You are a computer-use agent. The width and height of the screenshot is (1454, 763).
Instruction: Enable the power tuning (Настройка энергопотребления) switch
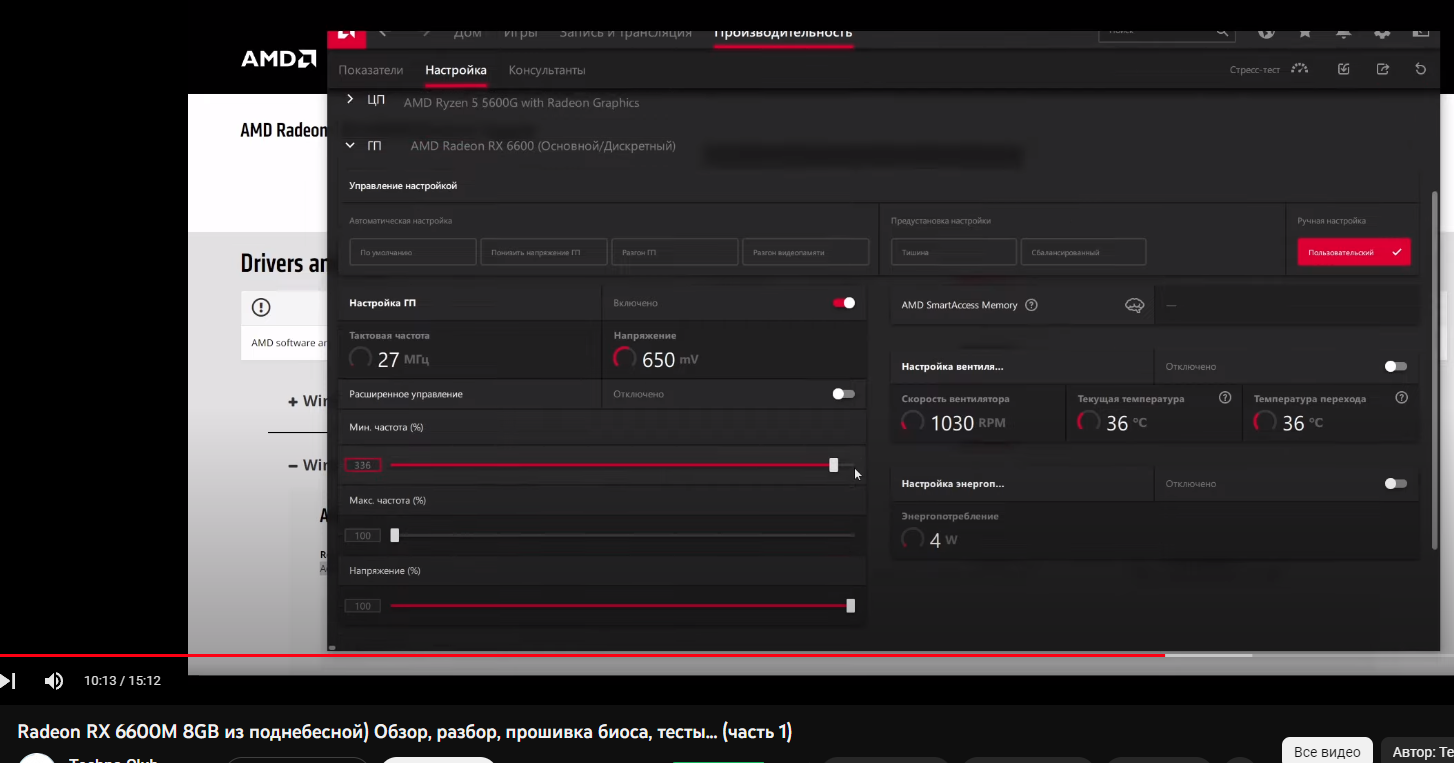(1396, 483)
